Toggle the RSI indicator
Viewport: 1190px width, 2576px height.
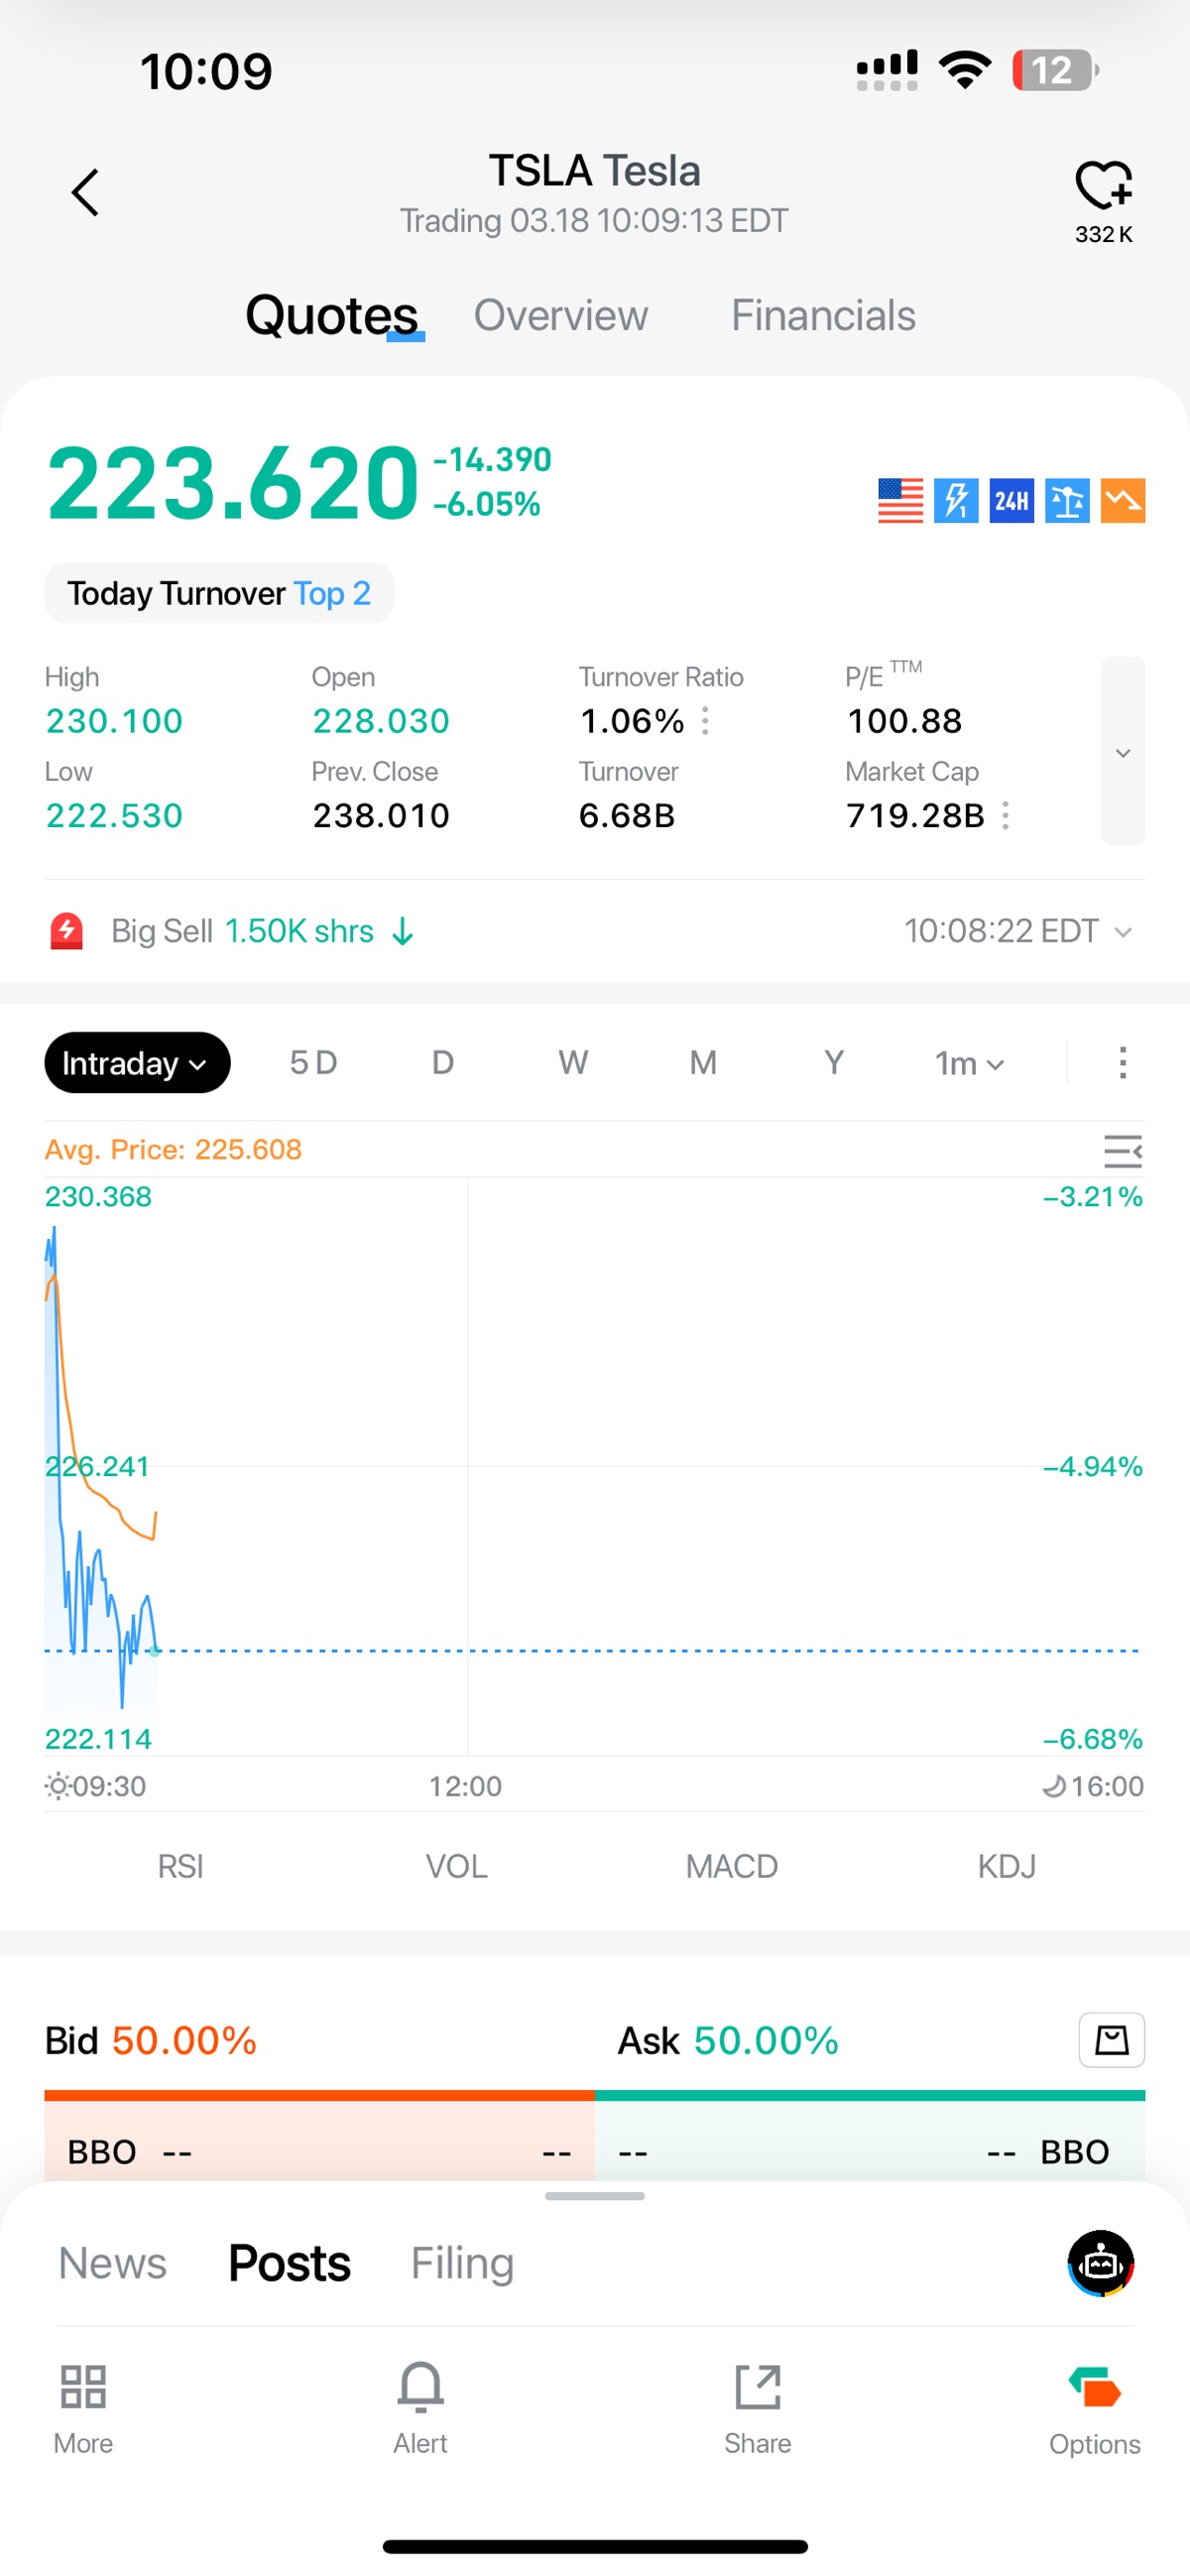tap(180, 1866)
